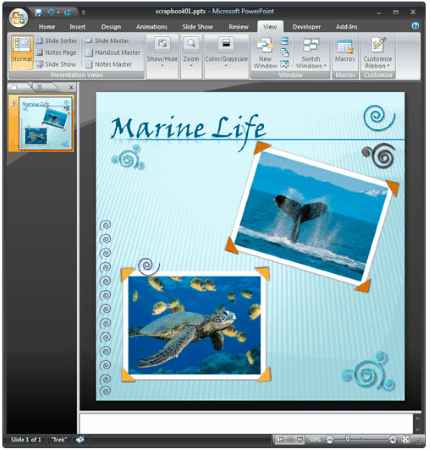Image resolution: width=430 pixels, height=450 pixels.
Task: Start Slide Show from status bar
Action: tap(300, 440)
